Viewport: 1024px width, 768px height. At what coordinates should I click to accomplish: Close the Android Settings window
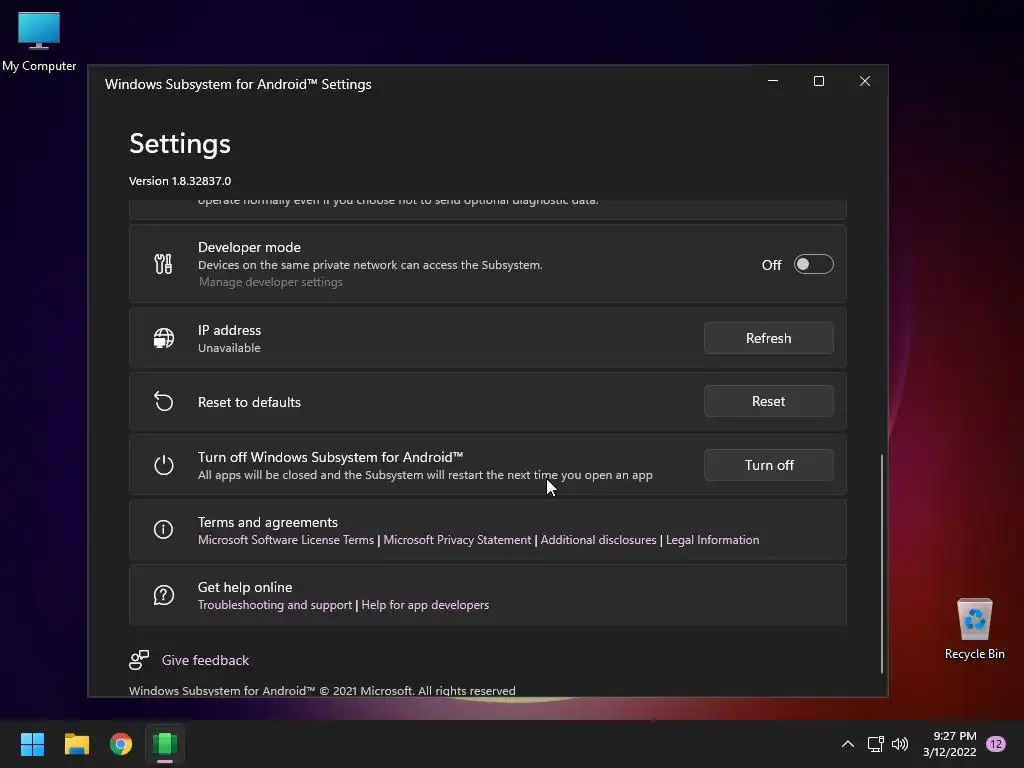click(x=865, y=81)
